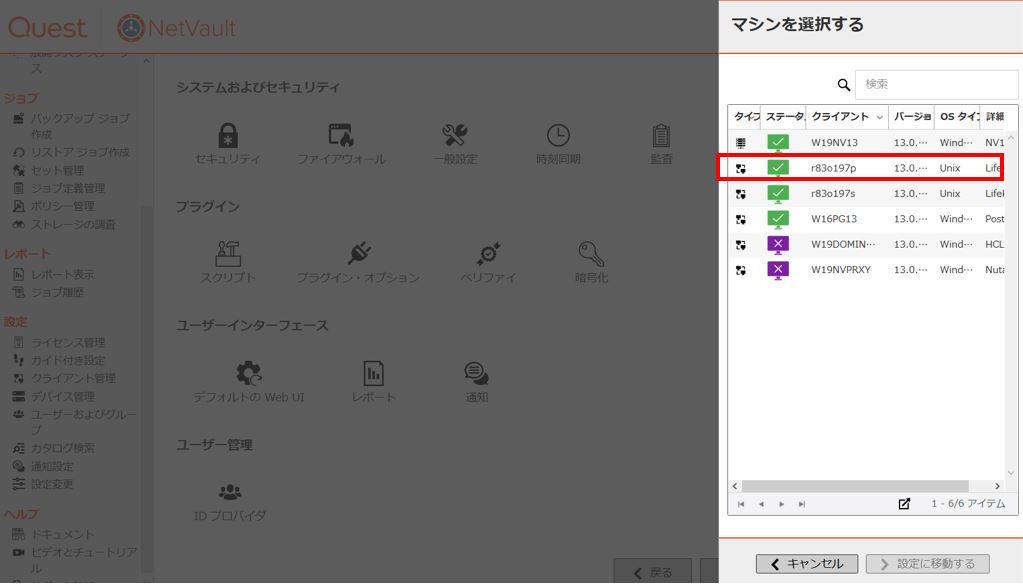Open 設定変更 in sidebar

tap(52, 484)
